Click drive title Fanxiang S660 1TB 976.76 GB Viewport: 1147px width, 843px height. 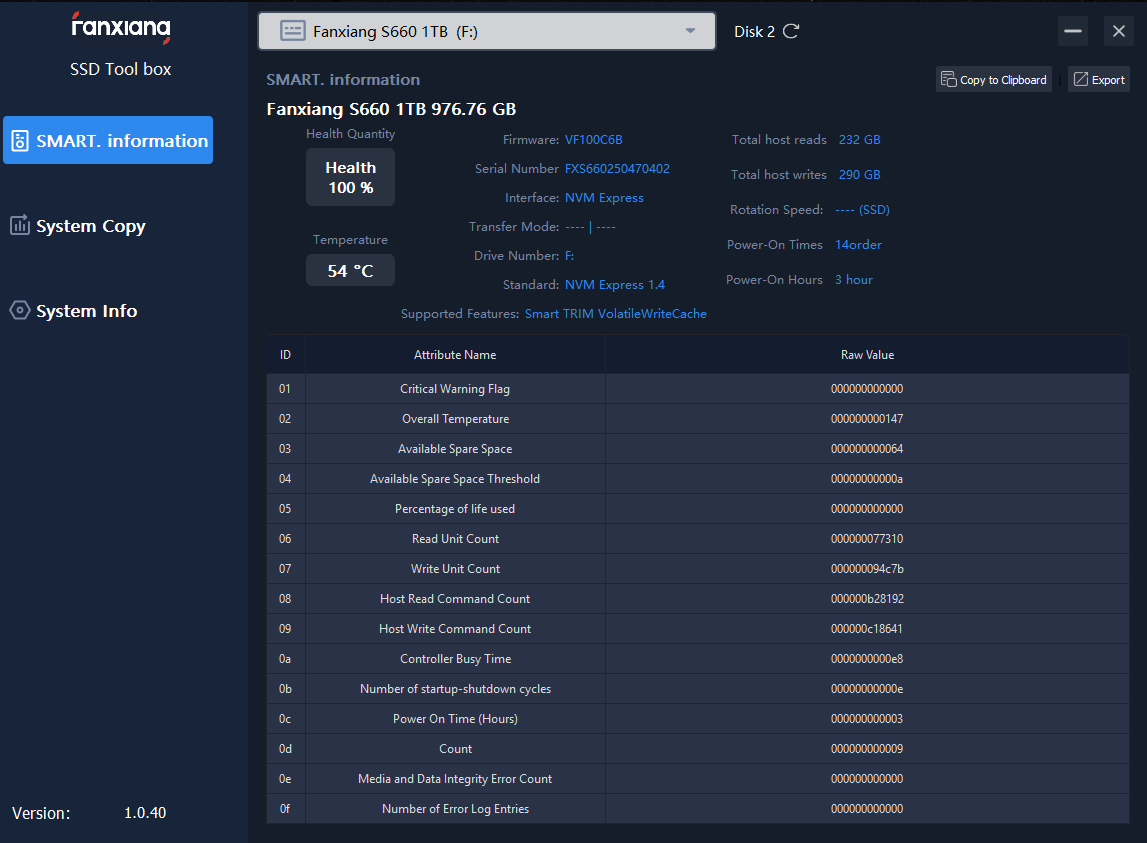[391, 109]
